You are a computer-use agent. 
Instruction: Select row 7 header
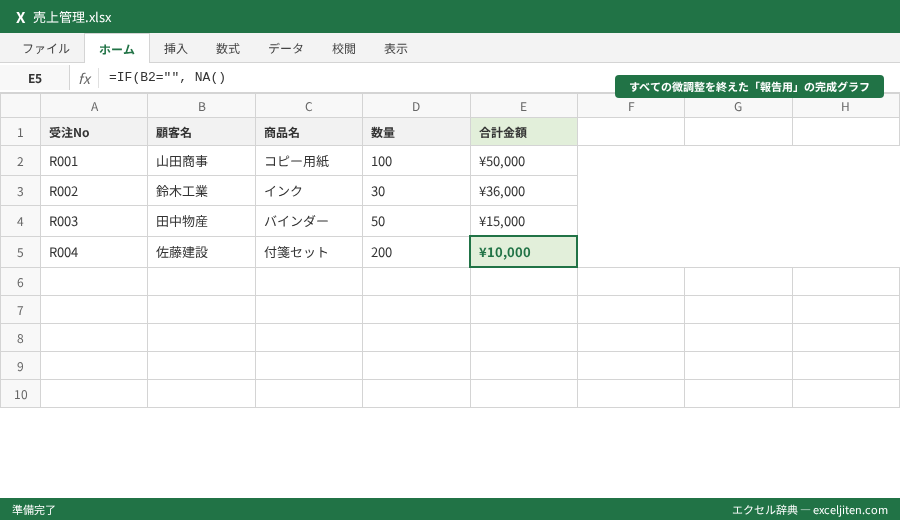click(20, 310)
